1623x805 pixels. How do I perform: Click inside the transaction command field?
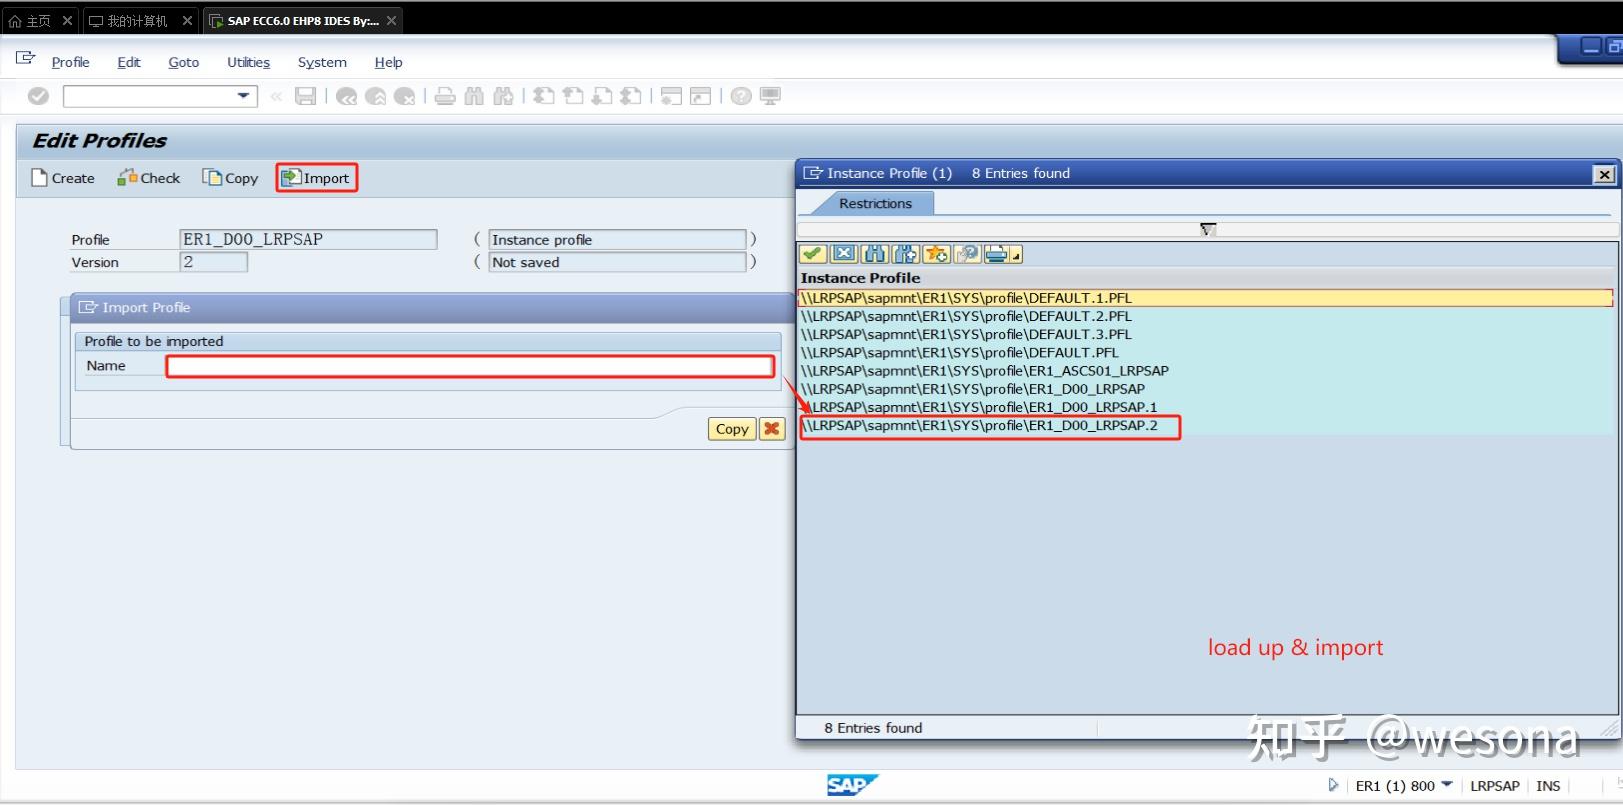pos(150,96)
